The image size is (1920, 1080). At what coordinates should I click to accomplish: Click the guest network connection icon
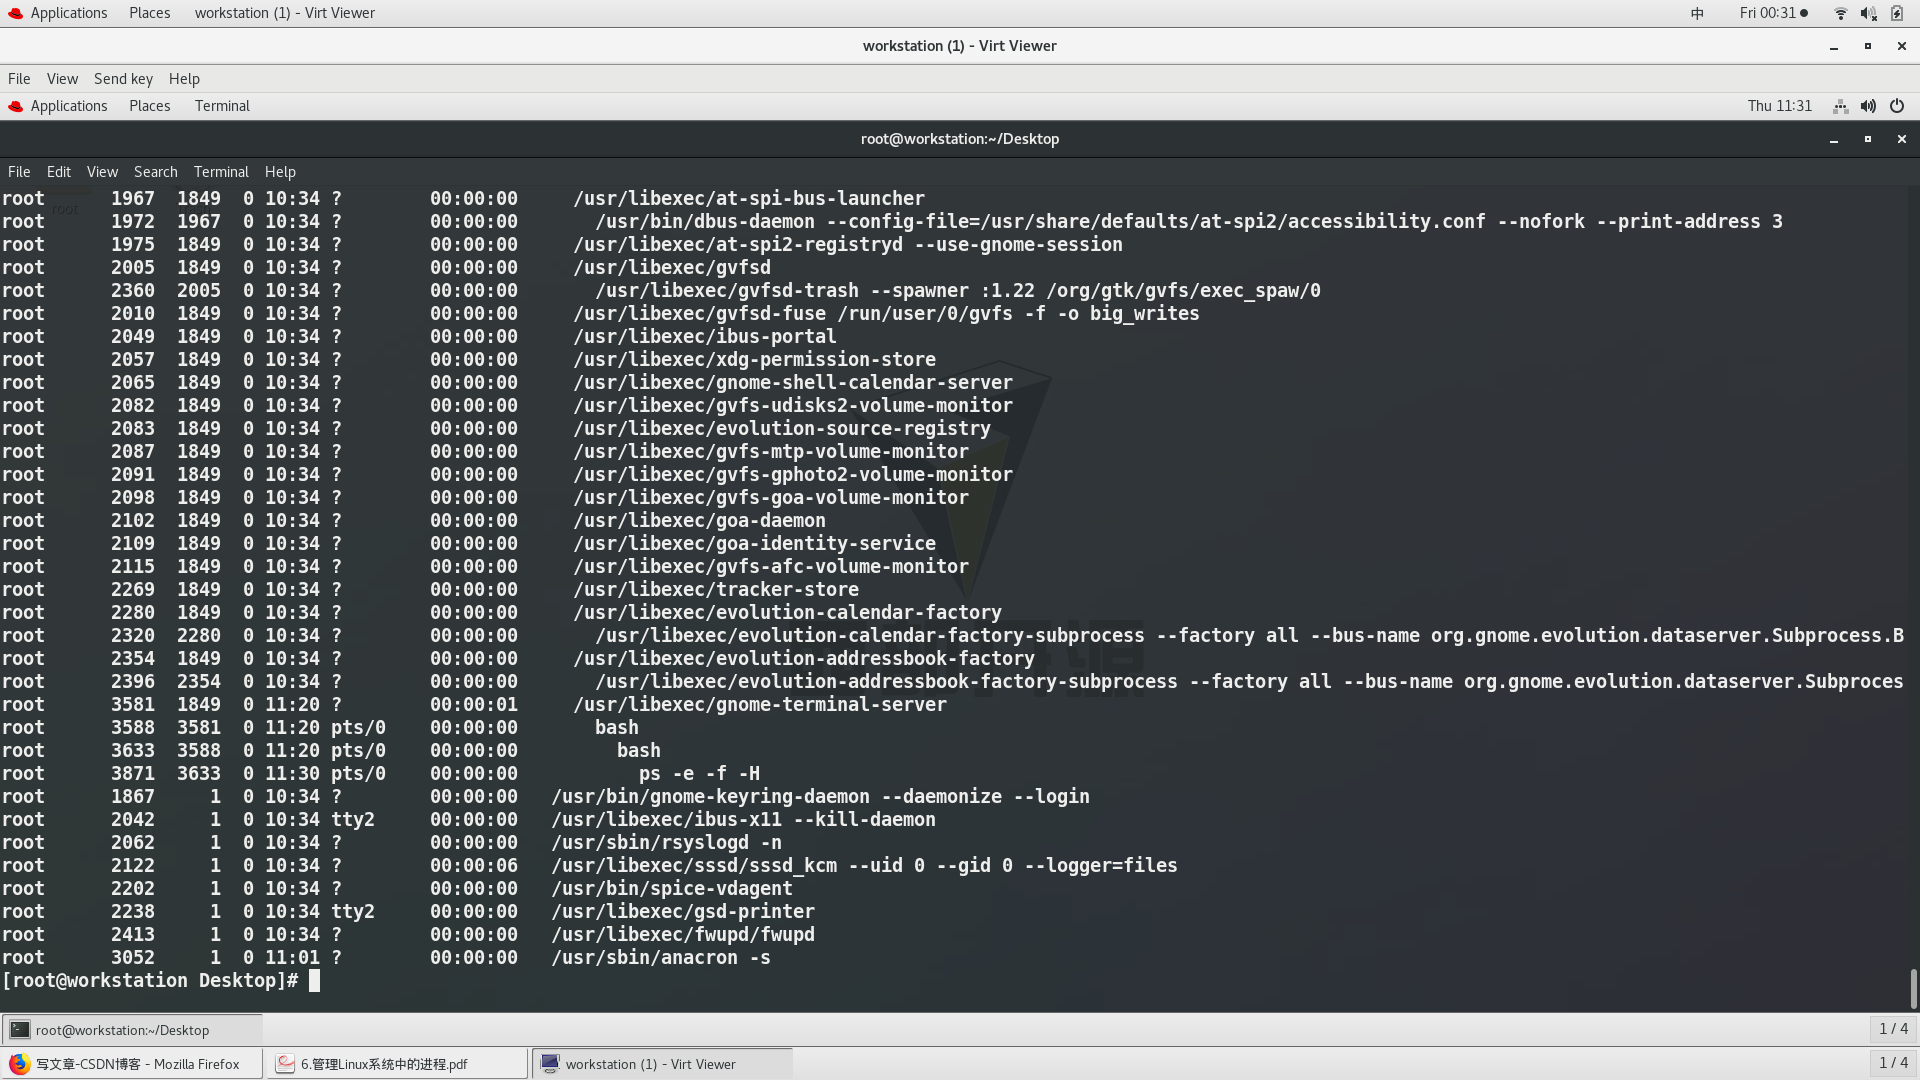point(1840,106)
